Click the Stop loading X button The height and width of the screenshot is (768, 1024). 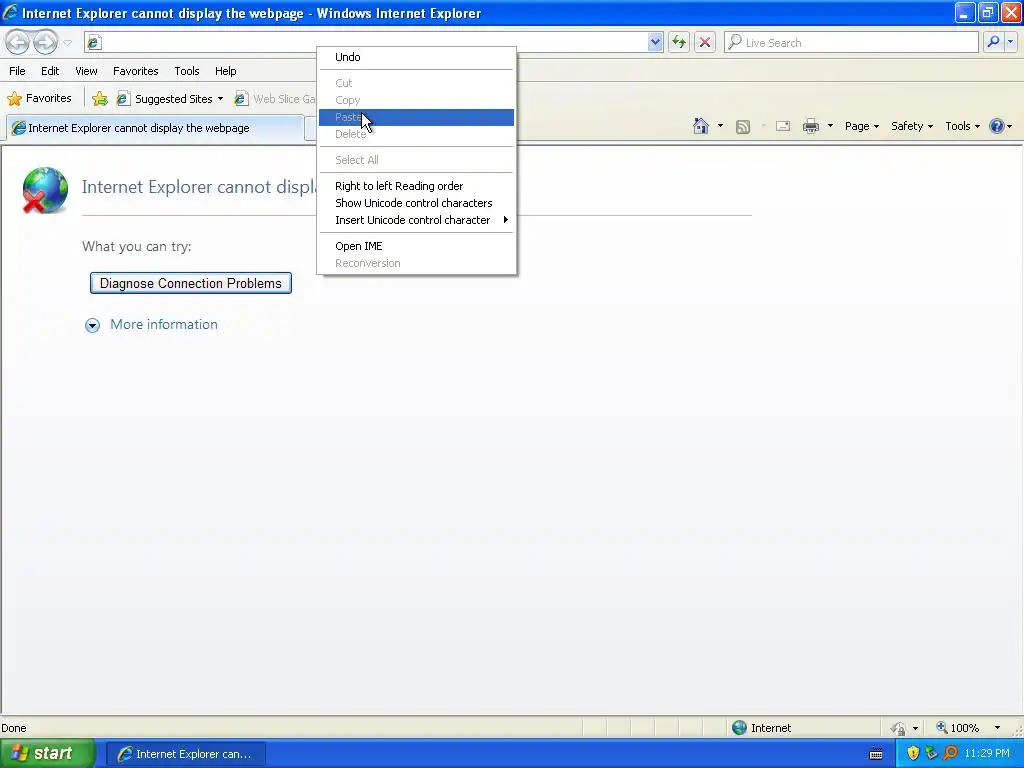(705, 42)
